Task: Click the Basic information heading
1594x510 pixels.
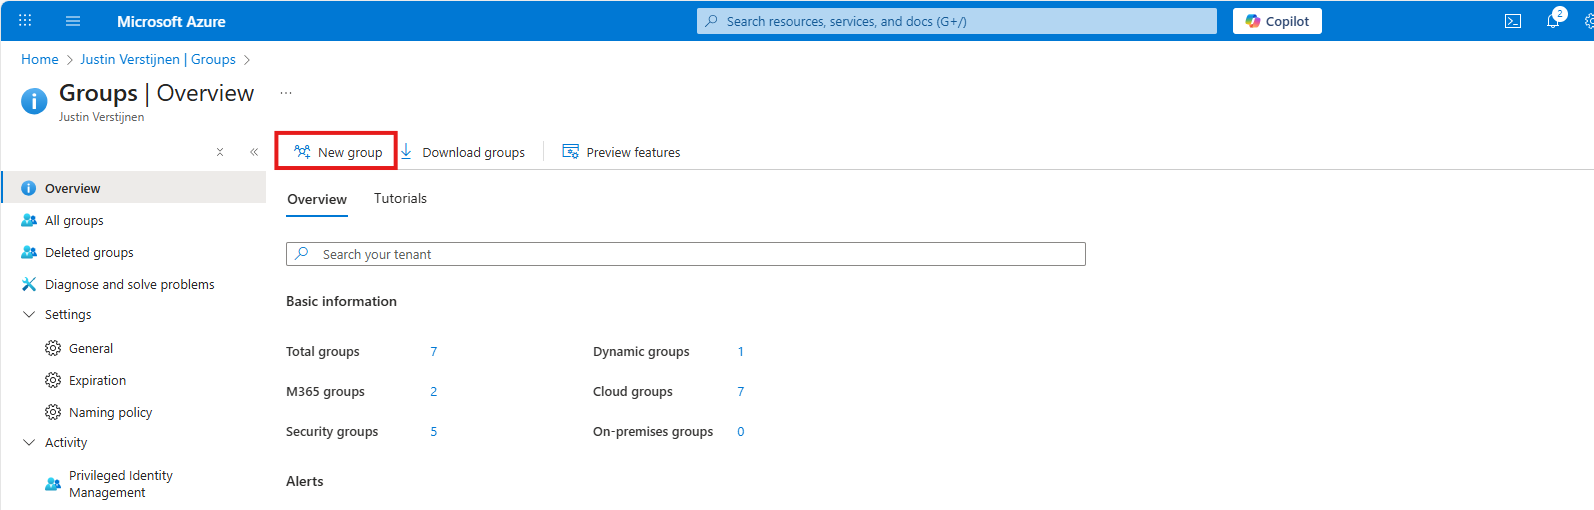Action: (341, 301)
